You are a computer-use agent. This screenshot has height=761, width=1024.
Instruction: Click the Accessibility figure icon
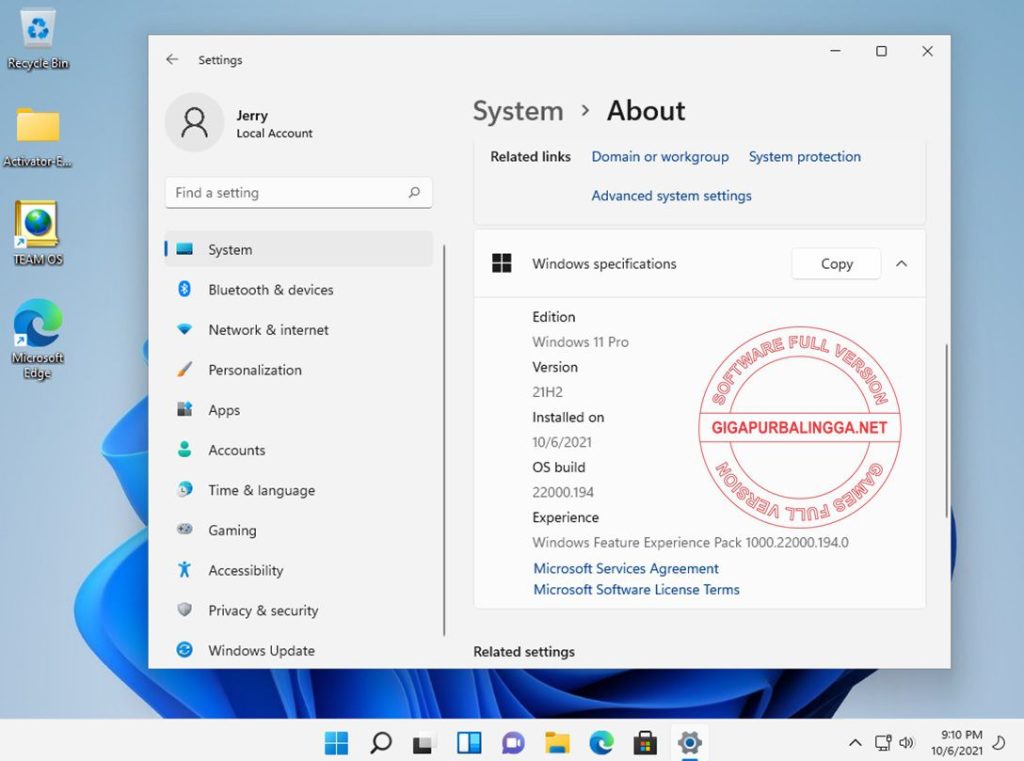coord(185,570)
